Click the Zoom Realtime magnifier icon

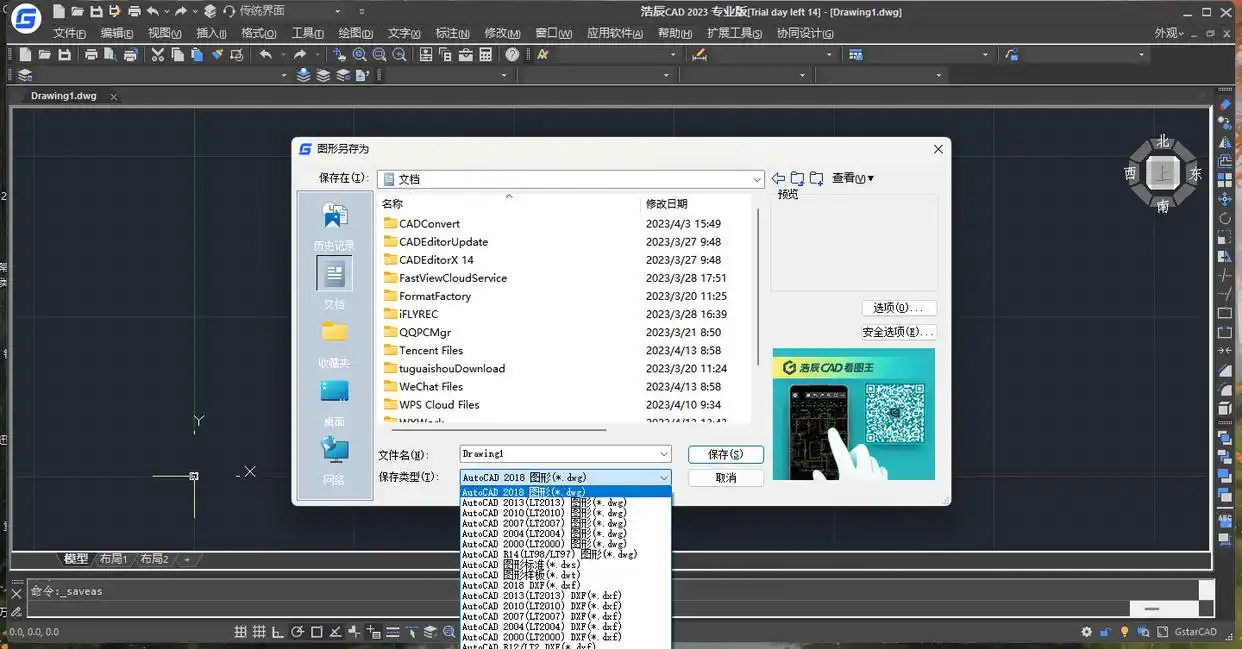(x=359, y=54)
